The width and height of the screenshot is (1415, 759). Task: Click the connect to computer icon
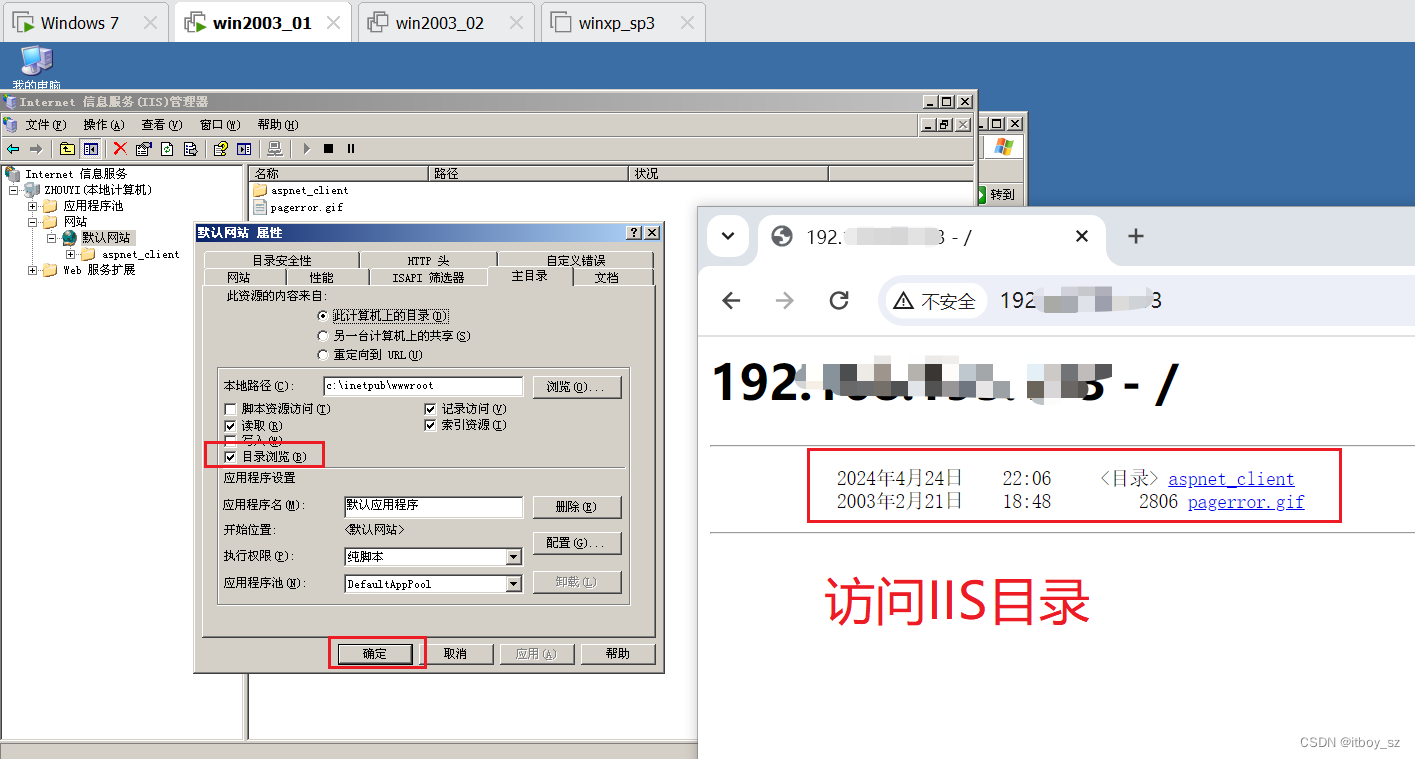pyautogui.click(x=274, y=149)
